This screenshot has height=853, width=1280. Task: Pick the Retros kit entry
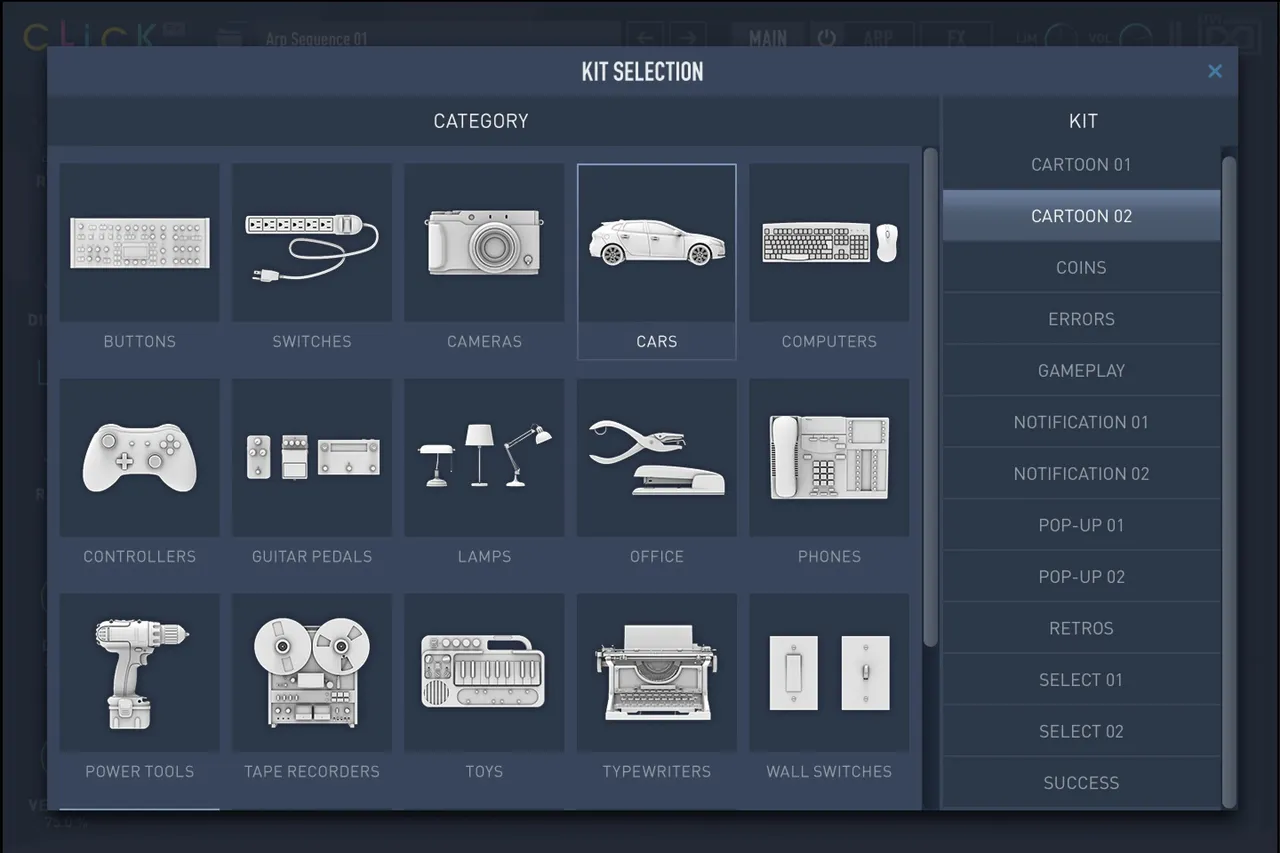(1081, 629)
